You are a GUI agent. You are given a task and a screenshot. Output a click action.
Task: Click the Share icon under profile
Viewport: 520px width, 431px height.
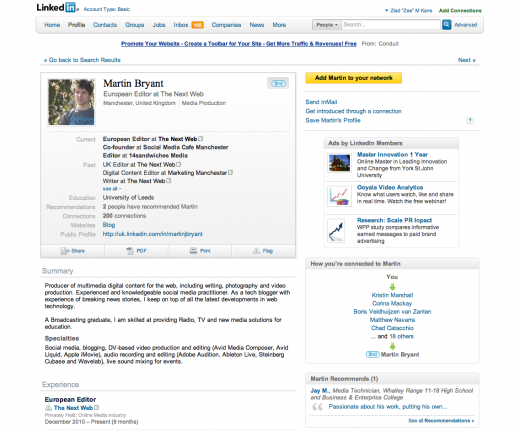point(65,251)
